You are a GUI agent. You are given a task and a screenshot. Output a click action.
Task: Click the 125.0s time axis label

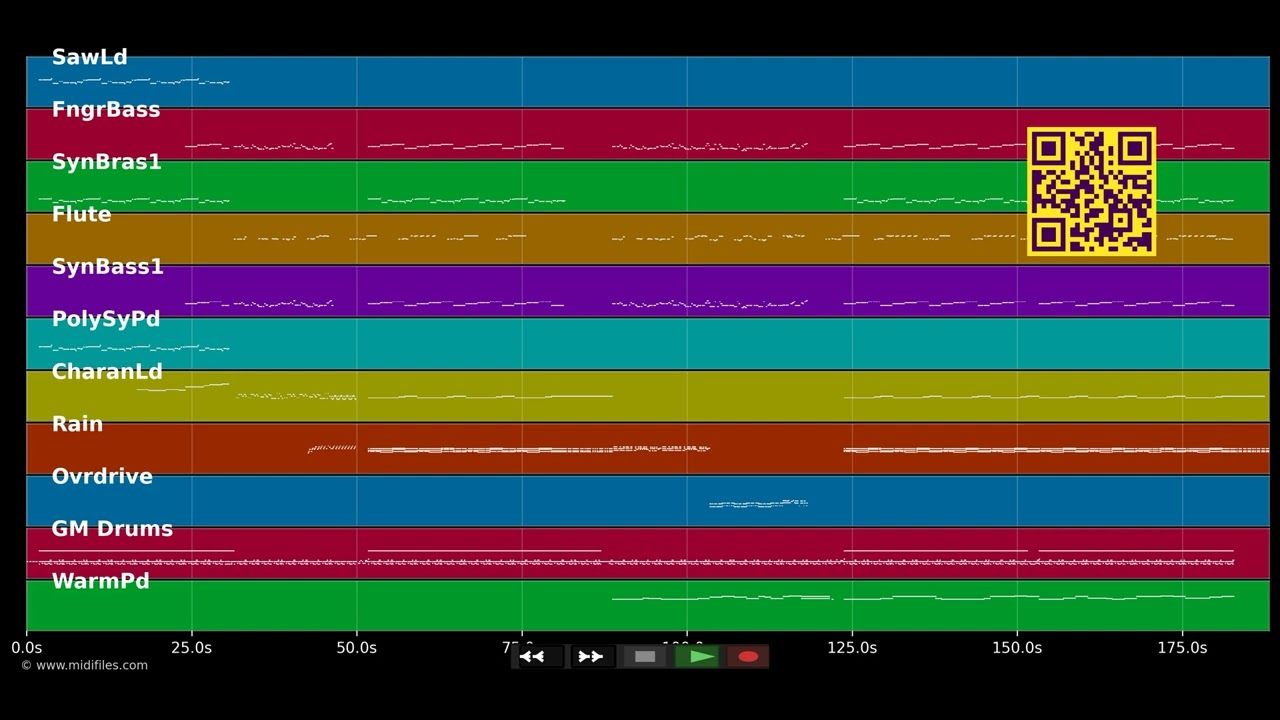pos(852,648)
